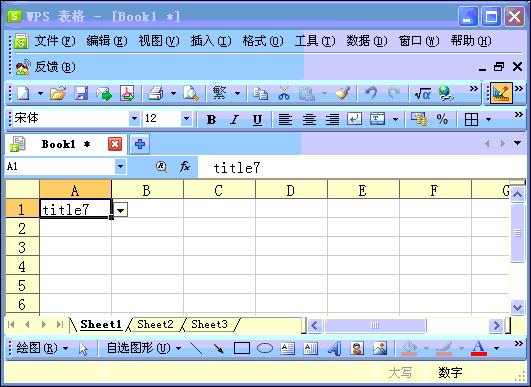
Task: Toggle Underline formatting
Action: 257,120
